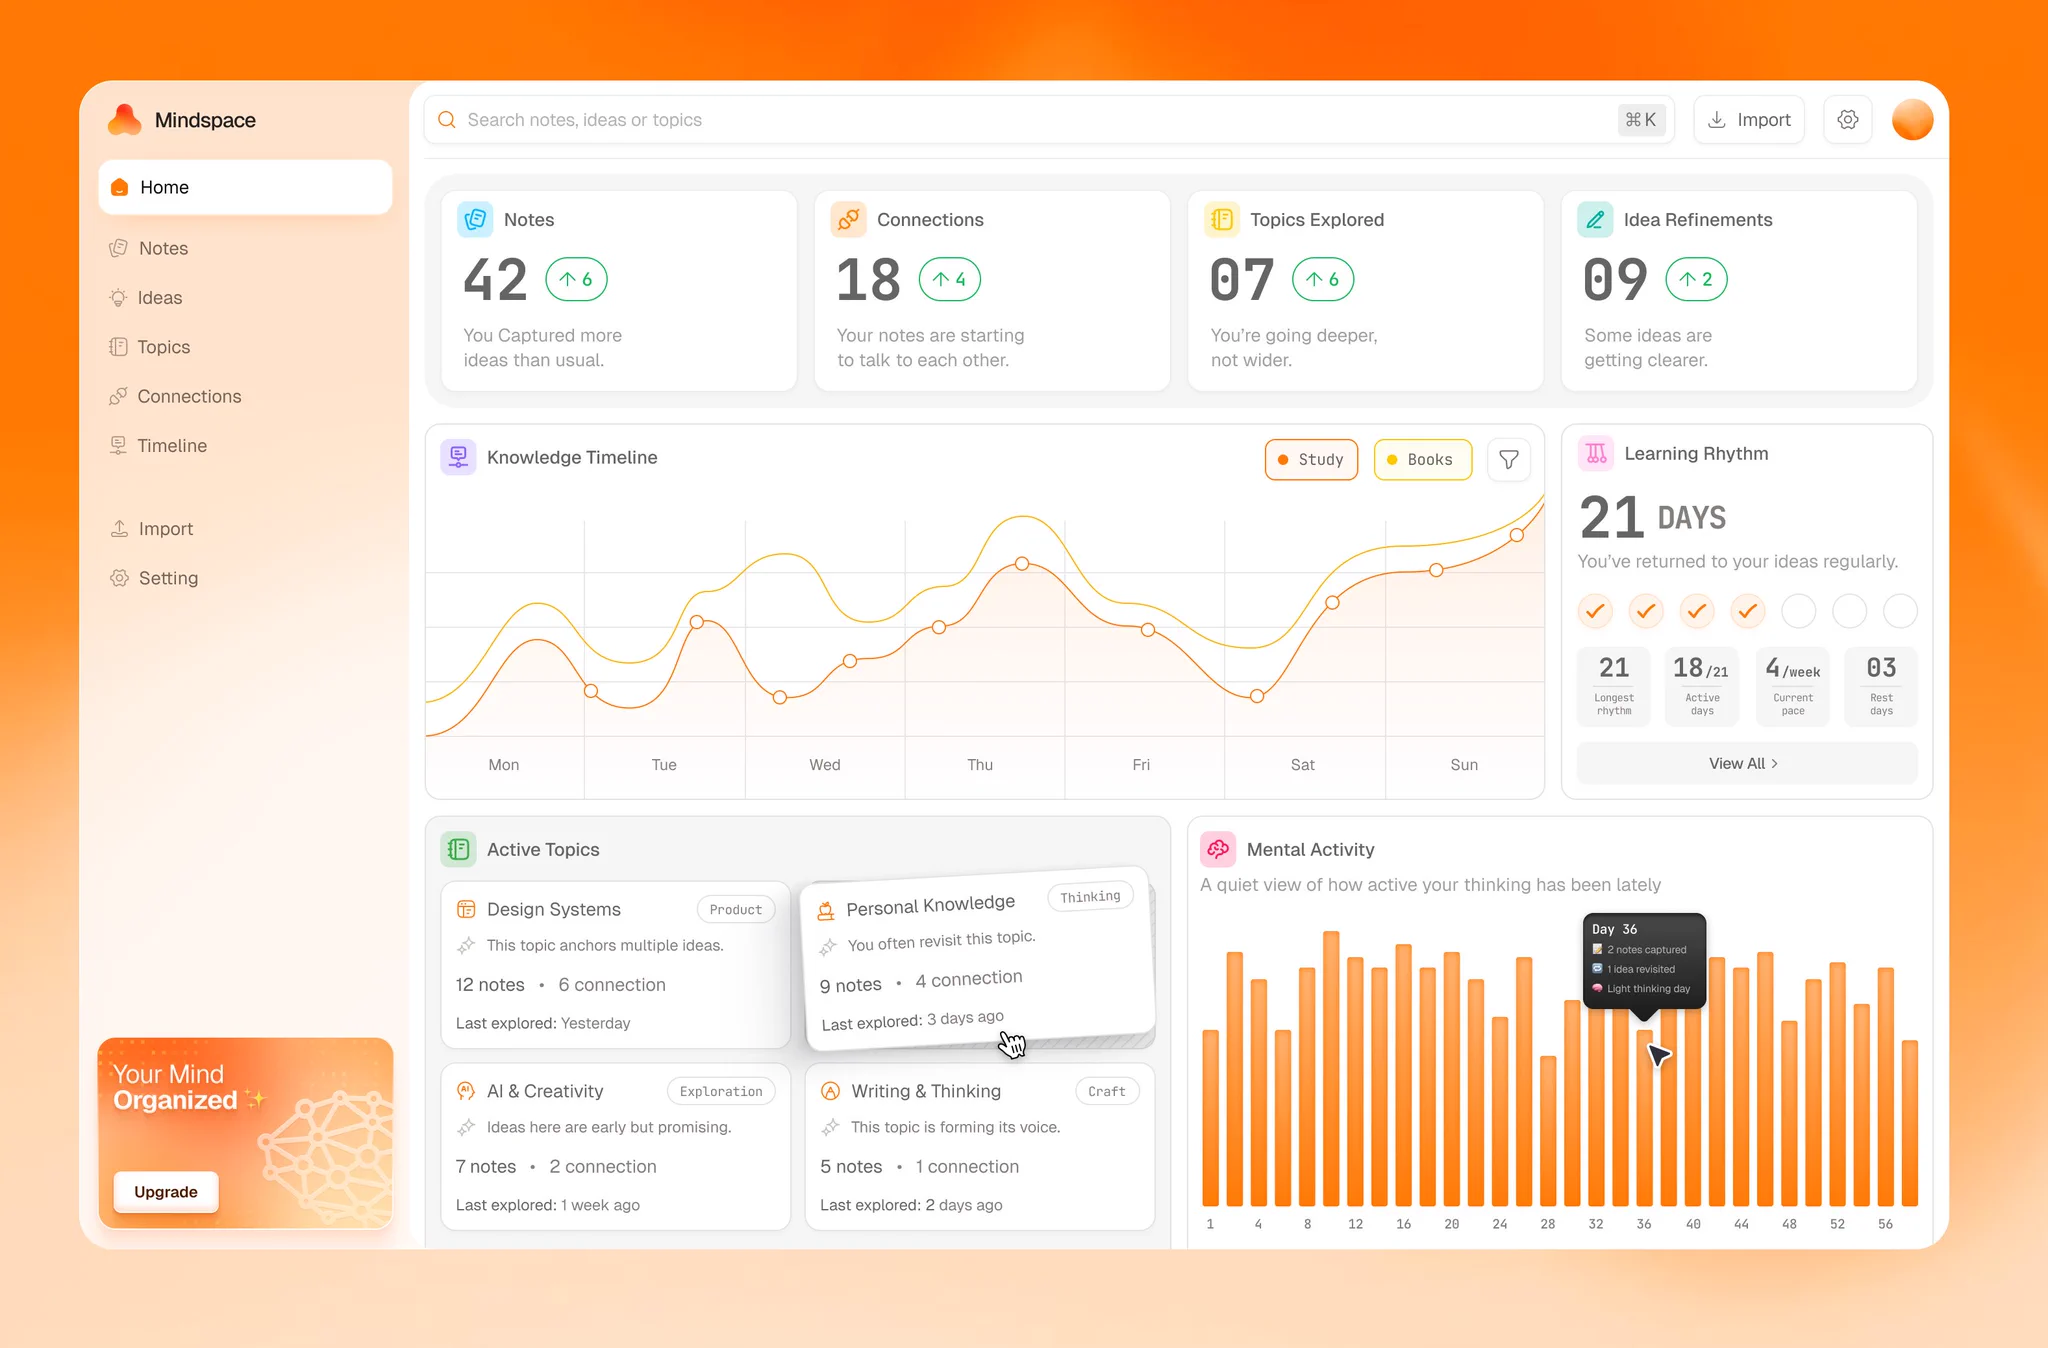The width and height of the screenshot is (2048, 1348).
Task: Click the 03 Rest days stat
Action: click(x=1881, y=686)
